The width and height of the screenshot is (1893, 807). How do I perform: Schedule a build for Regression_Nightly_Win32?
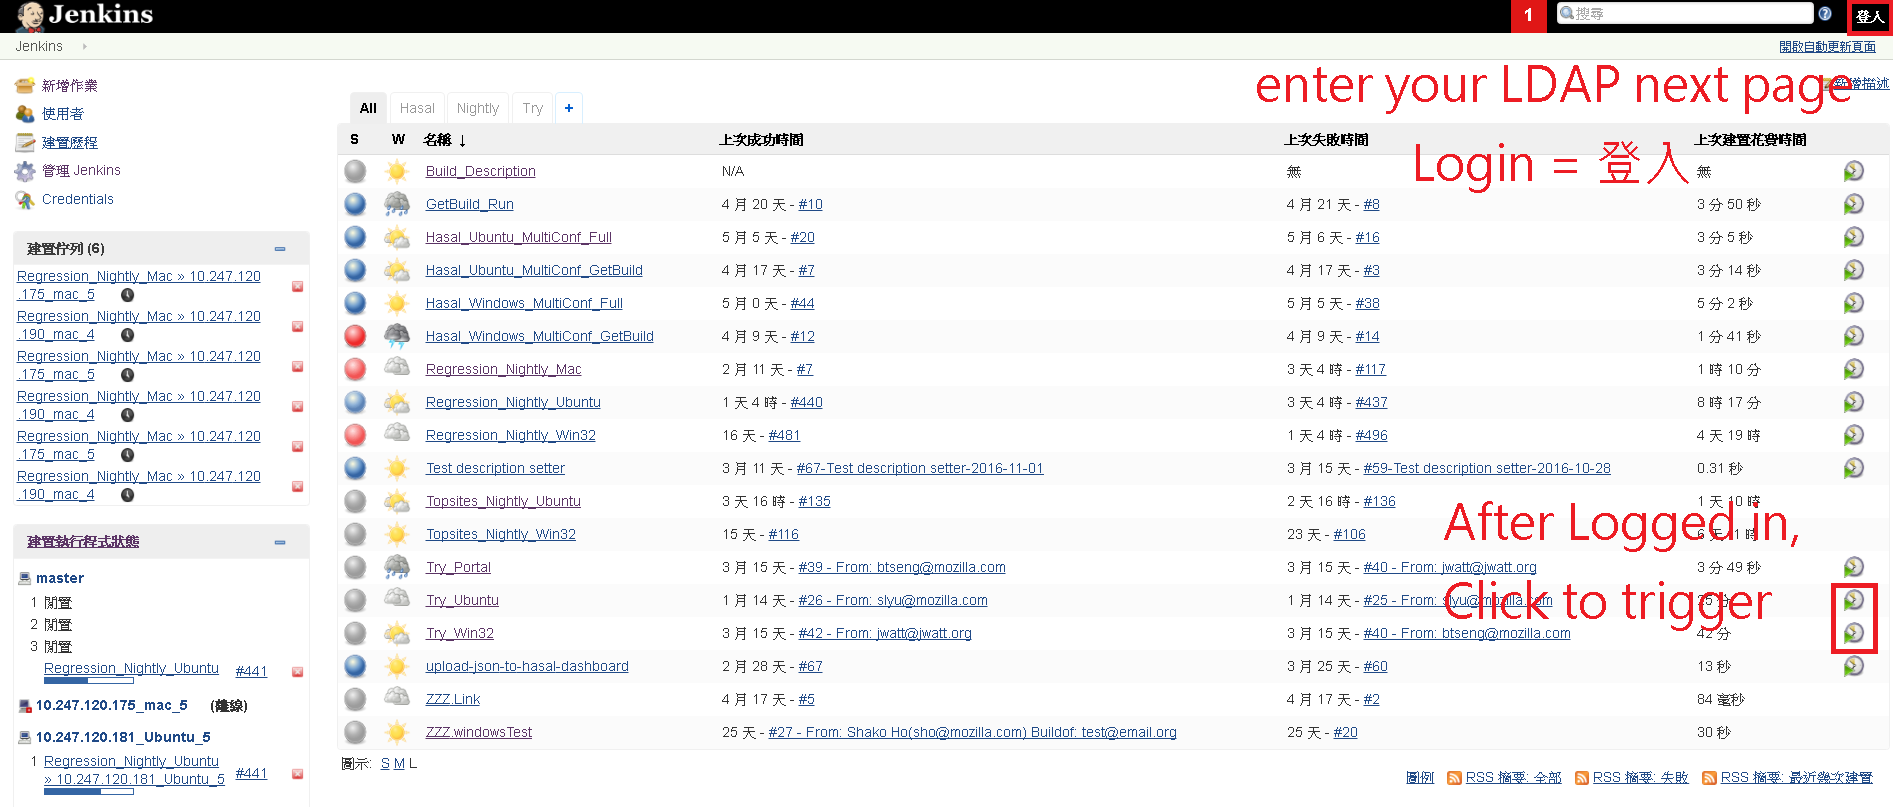[x=1853, y=435]
